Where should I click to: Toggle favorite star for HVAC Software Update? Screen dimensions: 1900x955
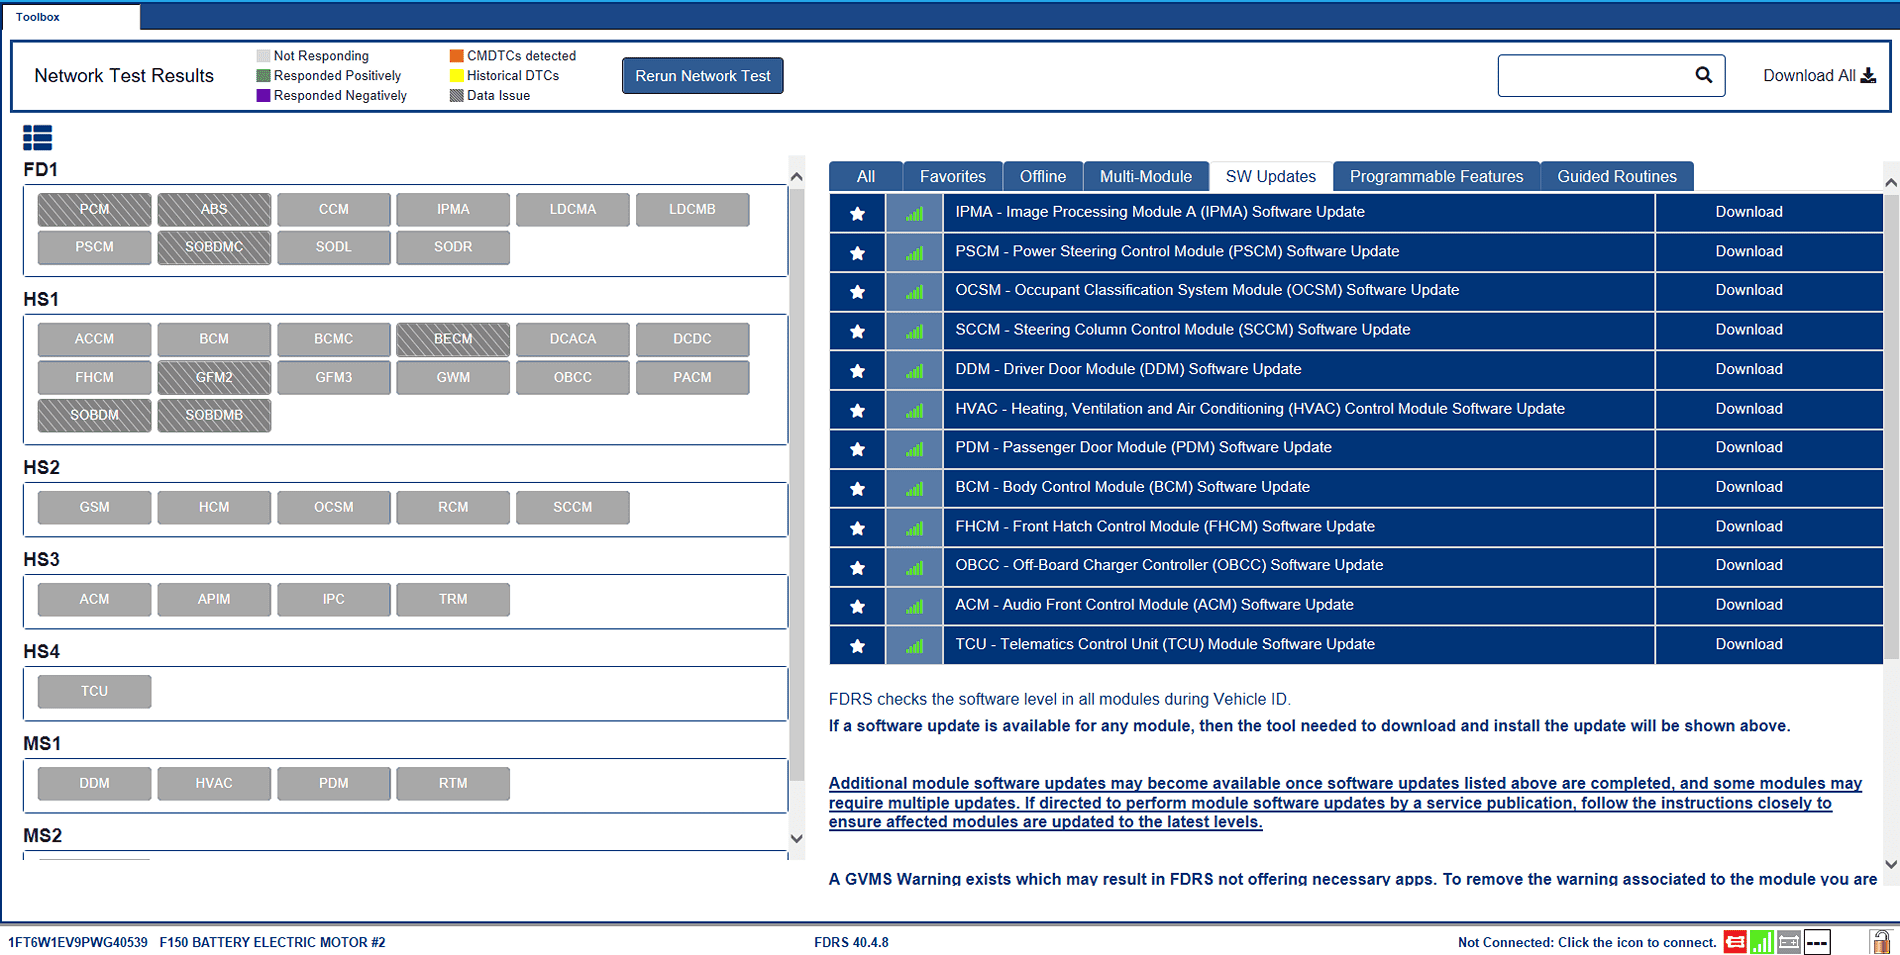click(x=857, y=410)
